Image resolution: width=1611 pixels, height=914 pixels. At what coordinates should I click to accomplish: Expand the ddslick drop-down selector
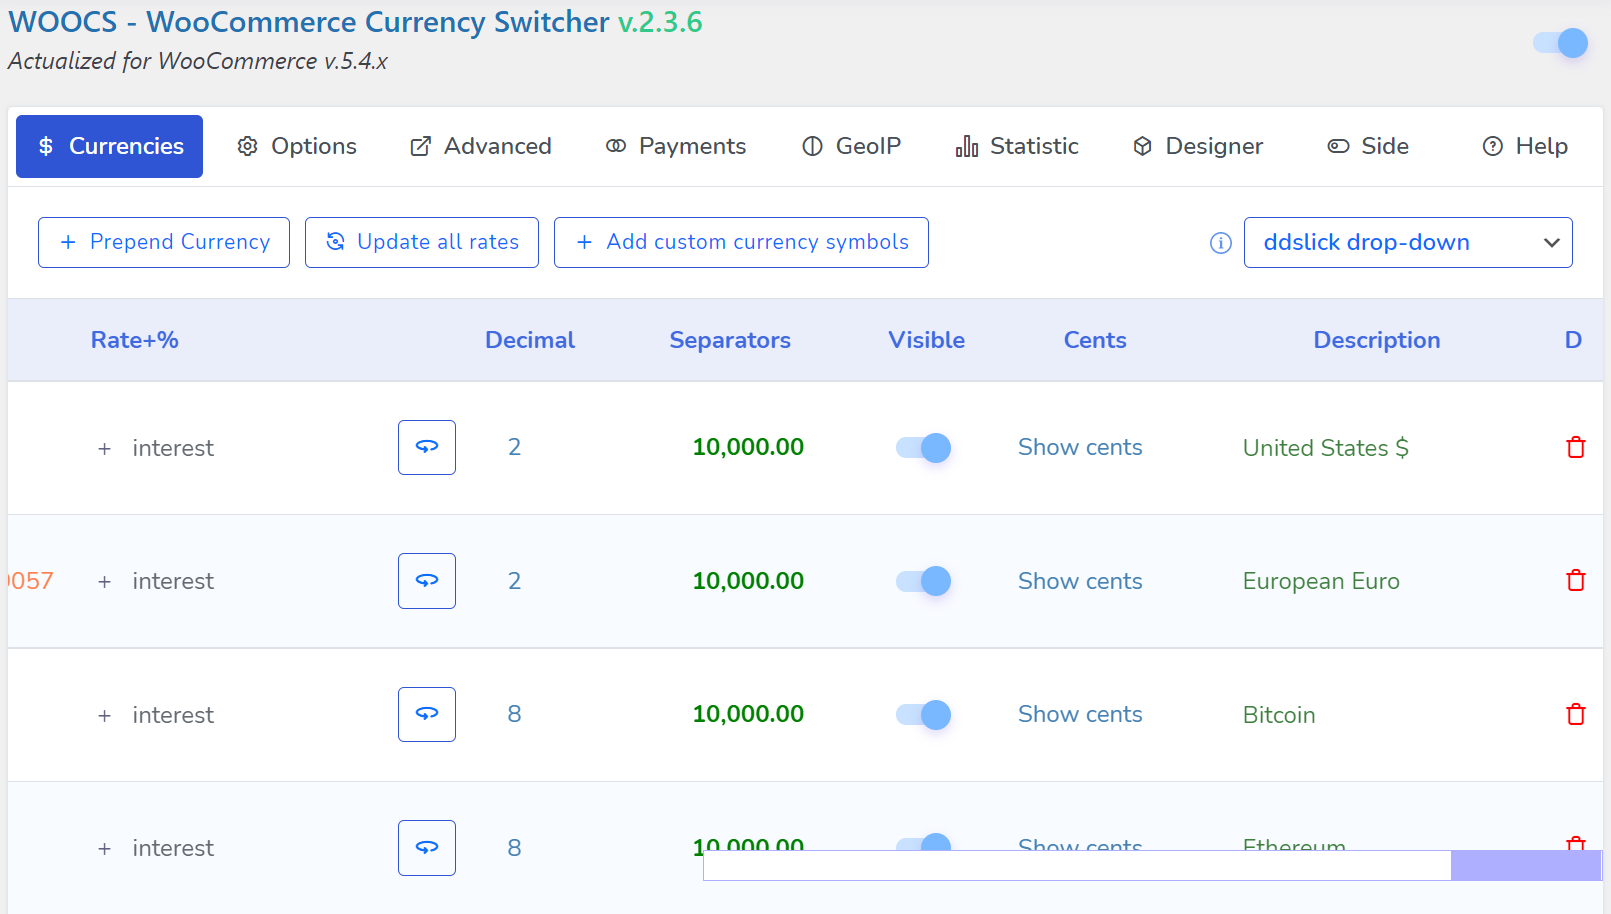(1408, 242)
